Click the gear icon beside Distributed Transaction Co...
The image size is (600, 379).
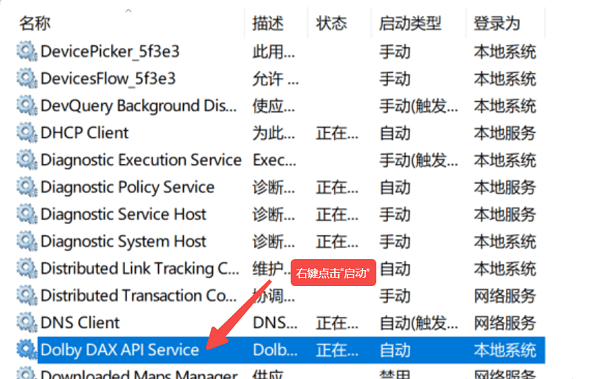click(27, 296)
